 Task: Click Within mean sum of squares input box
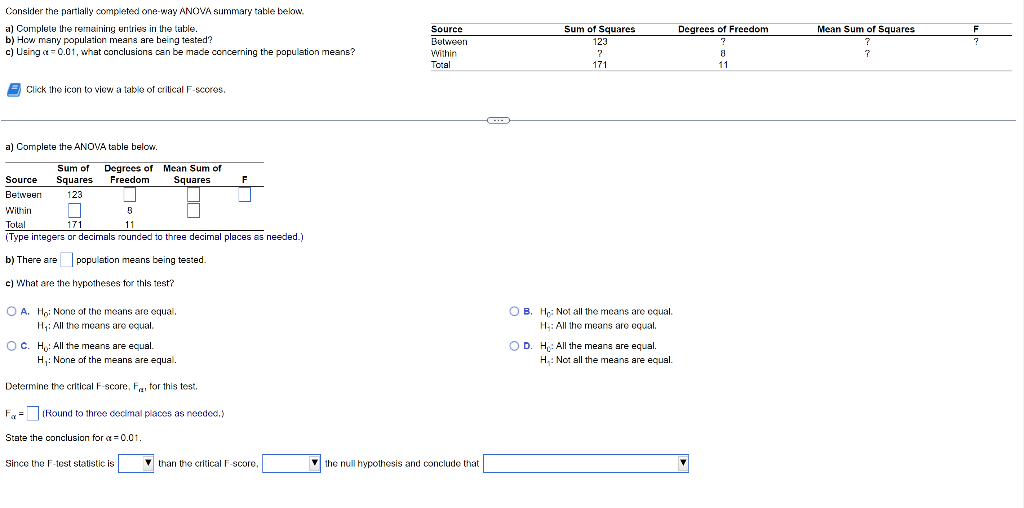(x=193, y=210)
